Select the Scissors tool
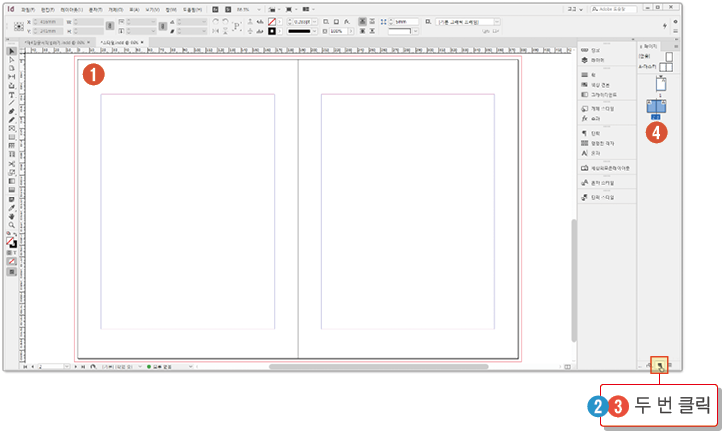 (x=12, y=164)
